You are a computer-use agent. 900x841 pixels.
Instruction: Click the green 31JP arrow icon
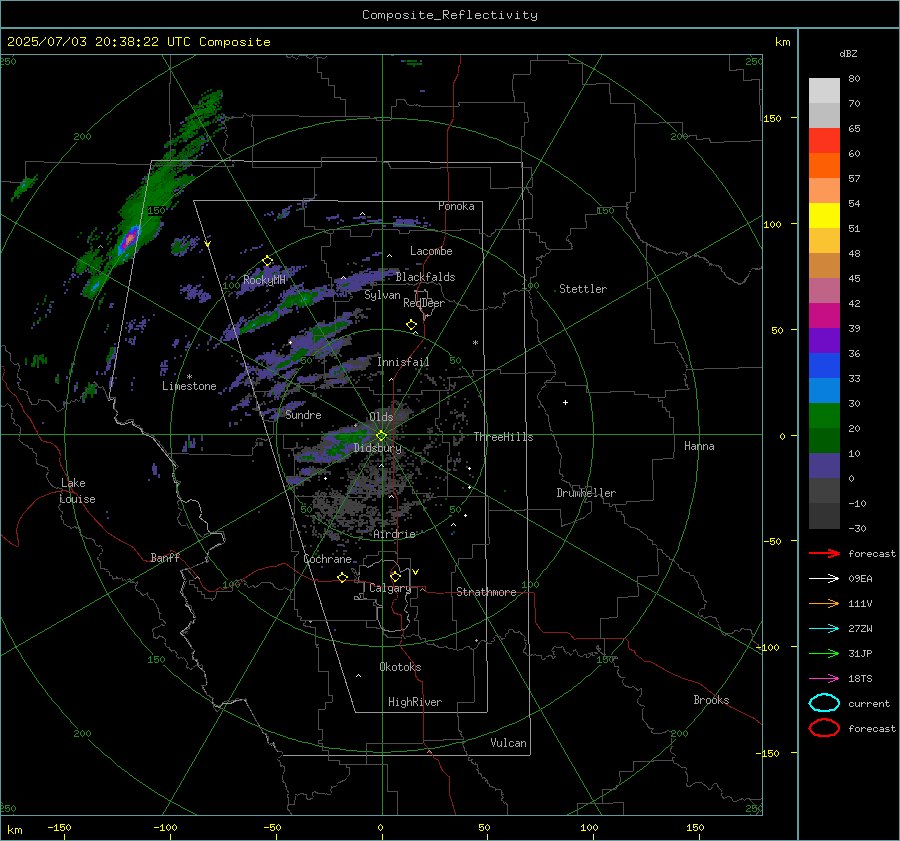(x=824, y=653)
